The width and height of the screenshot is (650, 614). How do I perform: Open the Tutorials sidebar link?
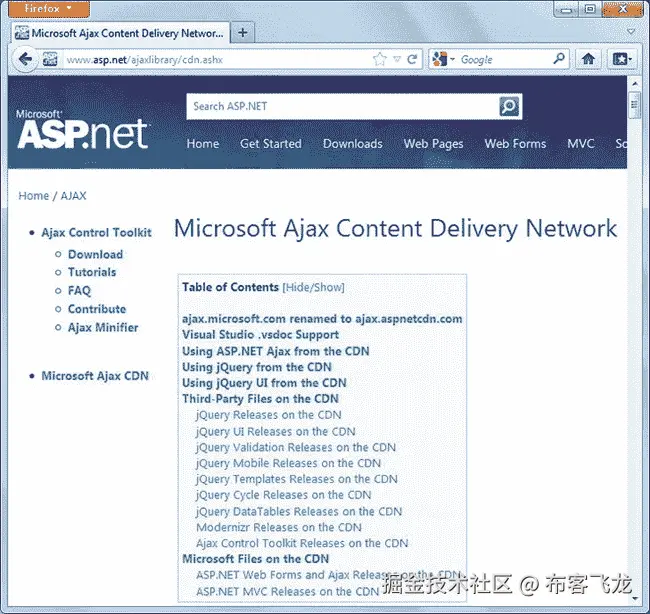point(92,272)
